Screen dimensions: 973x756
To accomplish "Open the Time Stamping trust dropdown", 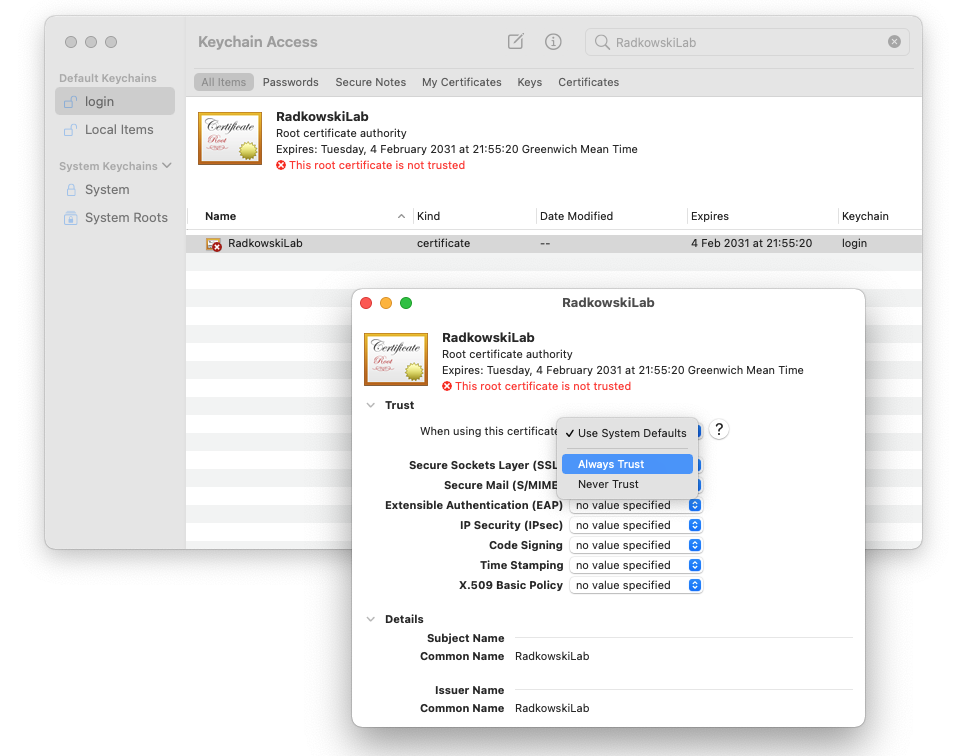I will click(635, 565).
